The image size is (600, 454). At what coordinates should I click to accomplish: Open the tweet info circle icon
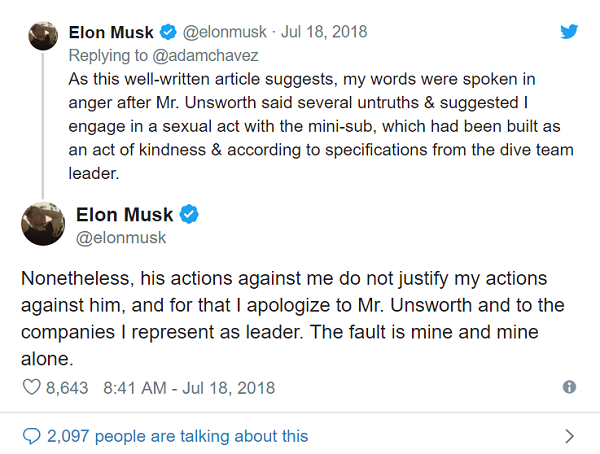(569, 387)
